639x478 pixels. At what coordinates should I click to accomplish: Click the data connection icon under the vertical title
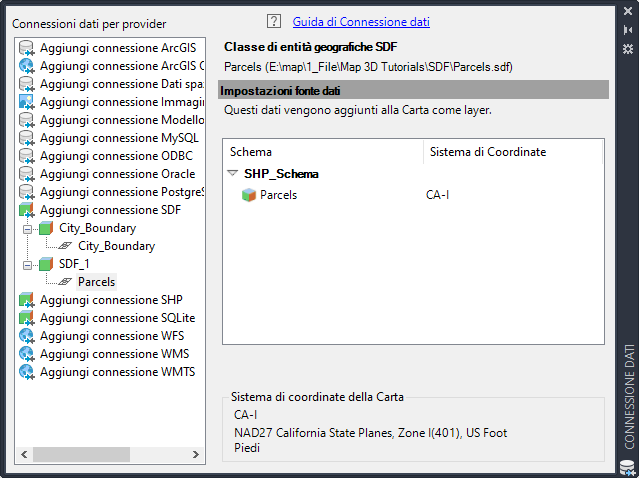pos(627,466)
